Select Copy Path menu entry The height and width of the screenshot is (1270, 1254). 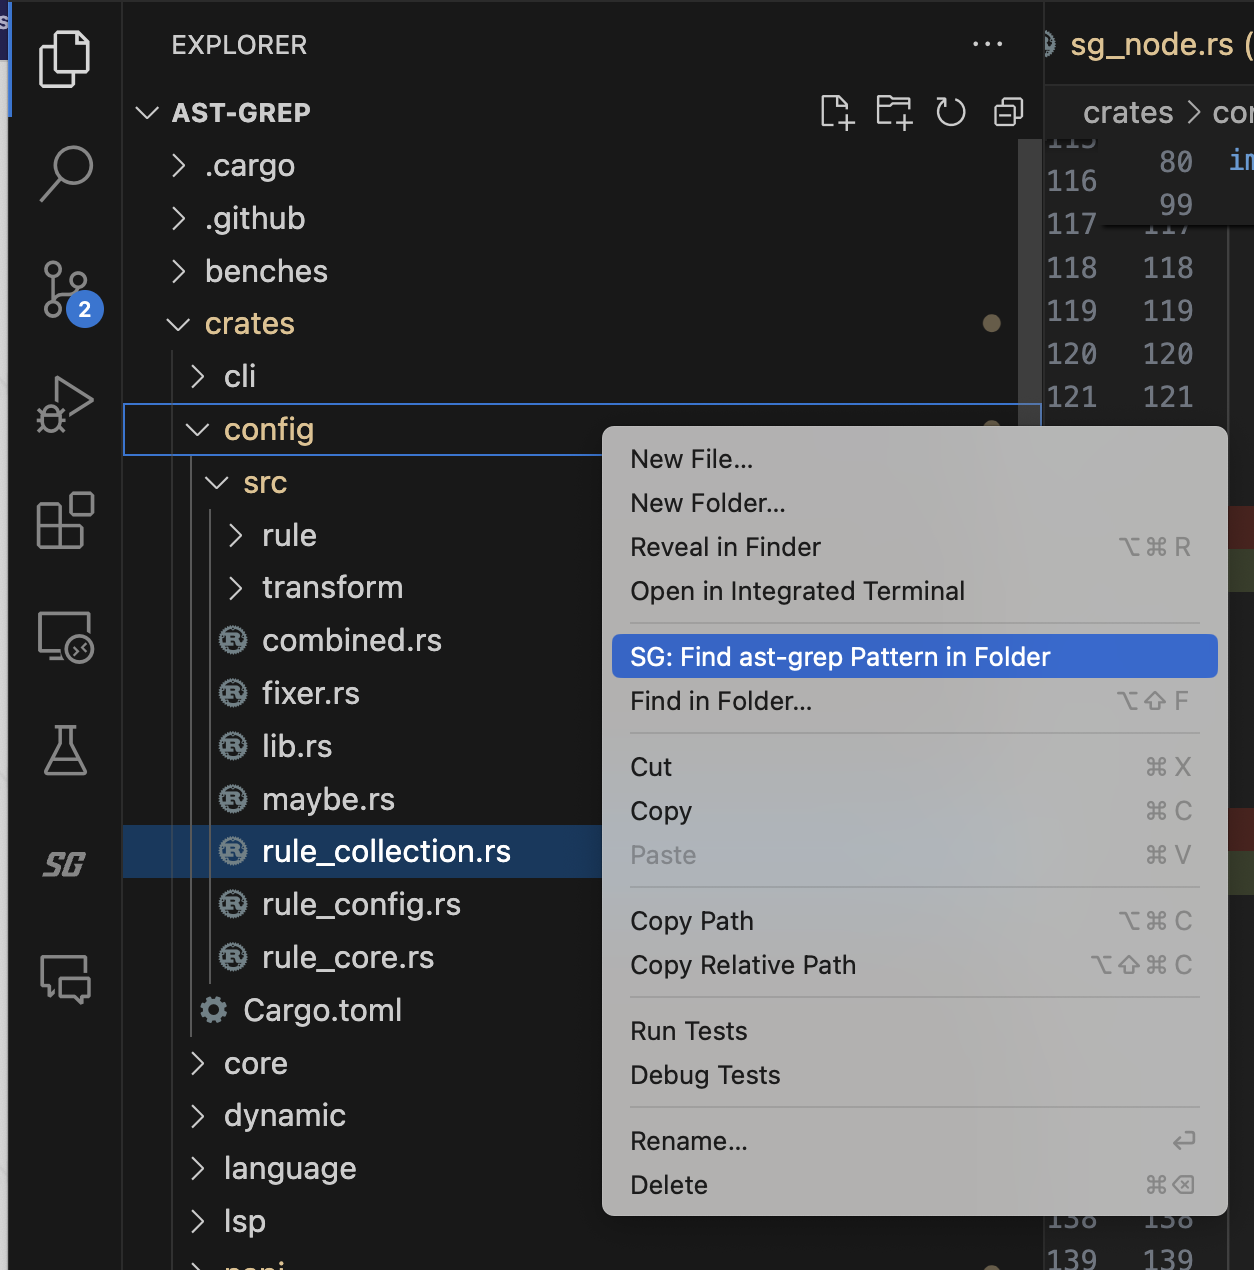click(914, 922)
